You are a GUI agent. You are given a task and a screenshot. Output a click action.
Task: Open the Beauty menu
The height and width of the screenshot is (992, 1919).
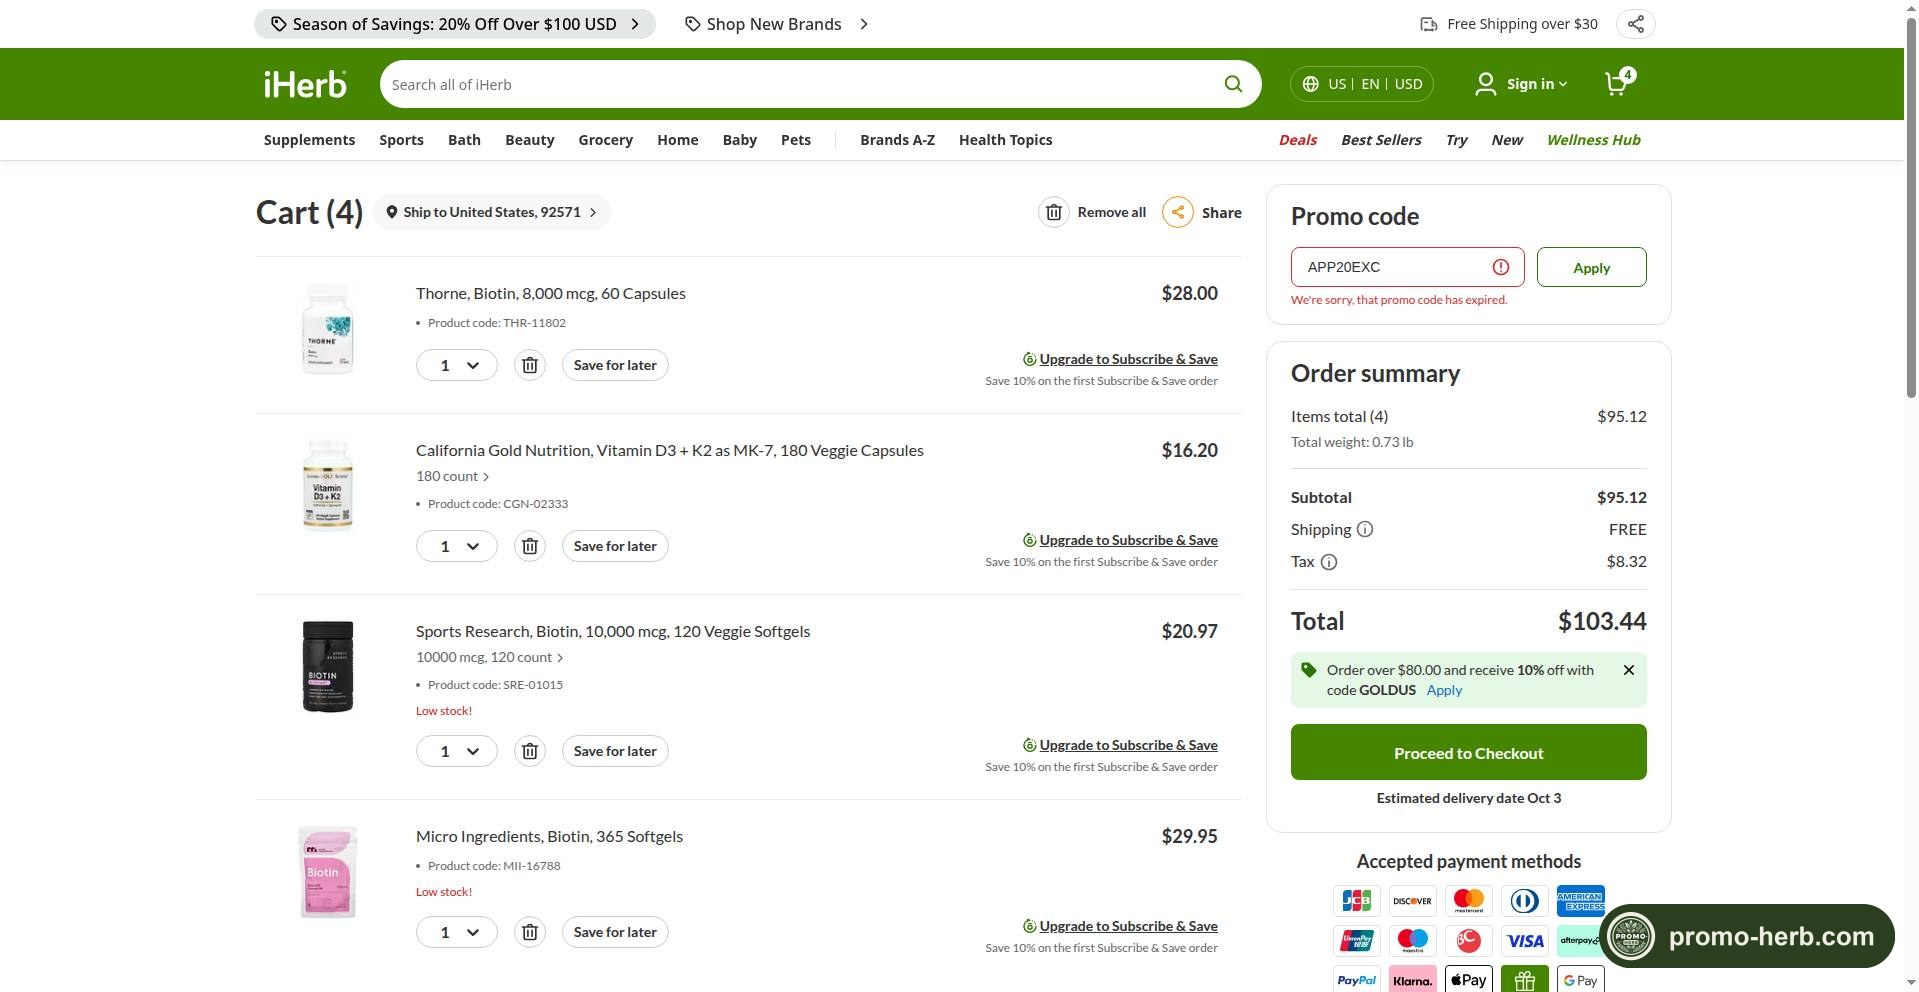tap(530, 140)
